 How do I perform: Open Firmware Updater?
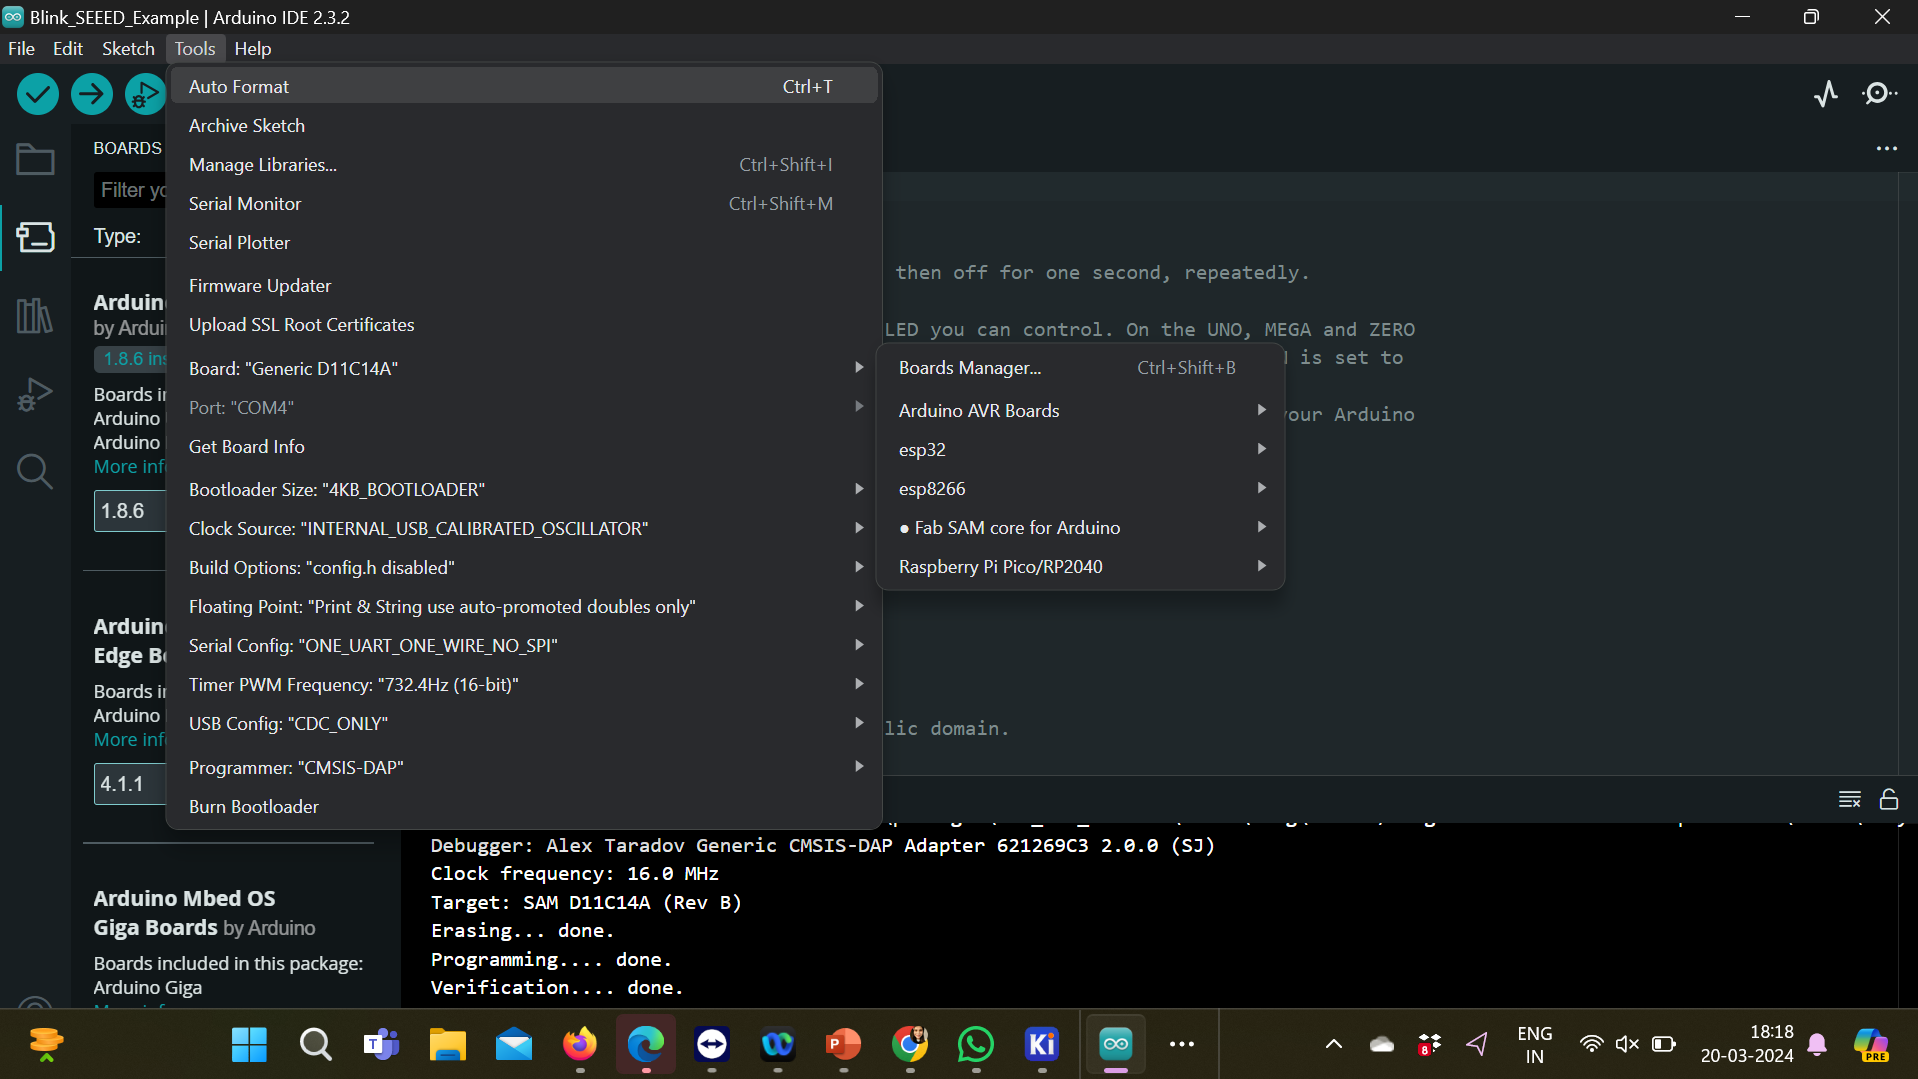[x=524, y=285]
